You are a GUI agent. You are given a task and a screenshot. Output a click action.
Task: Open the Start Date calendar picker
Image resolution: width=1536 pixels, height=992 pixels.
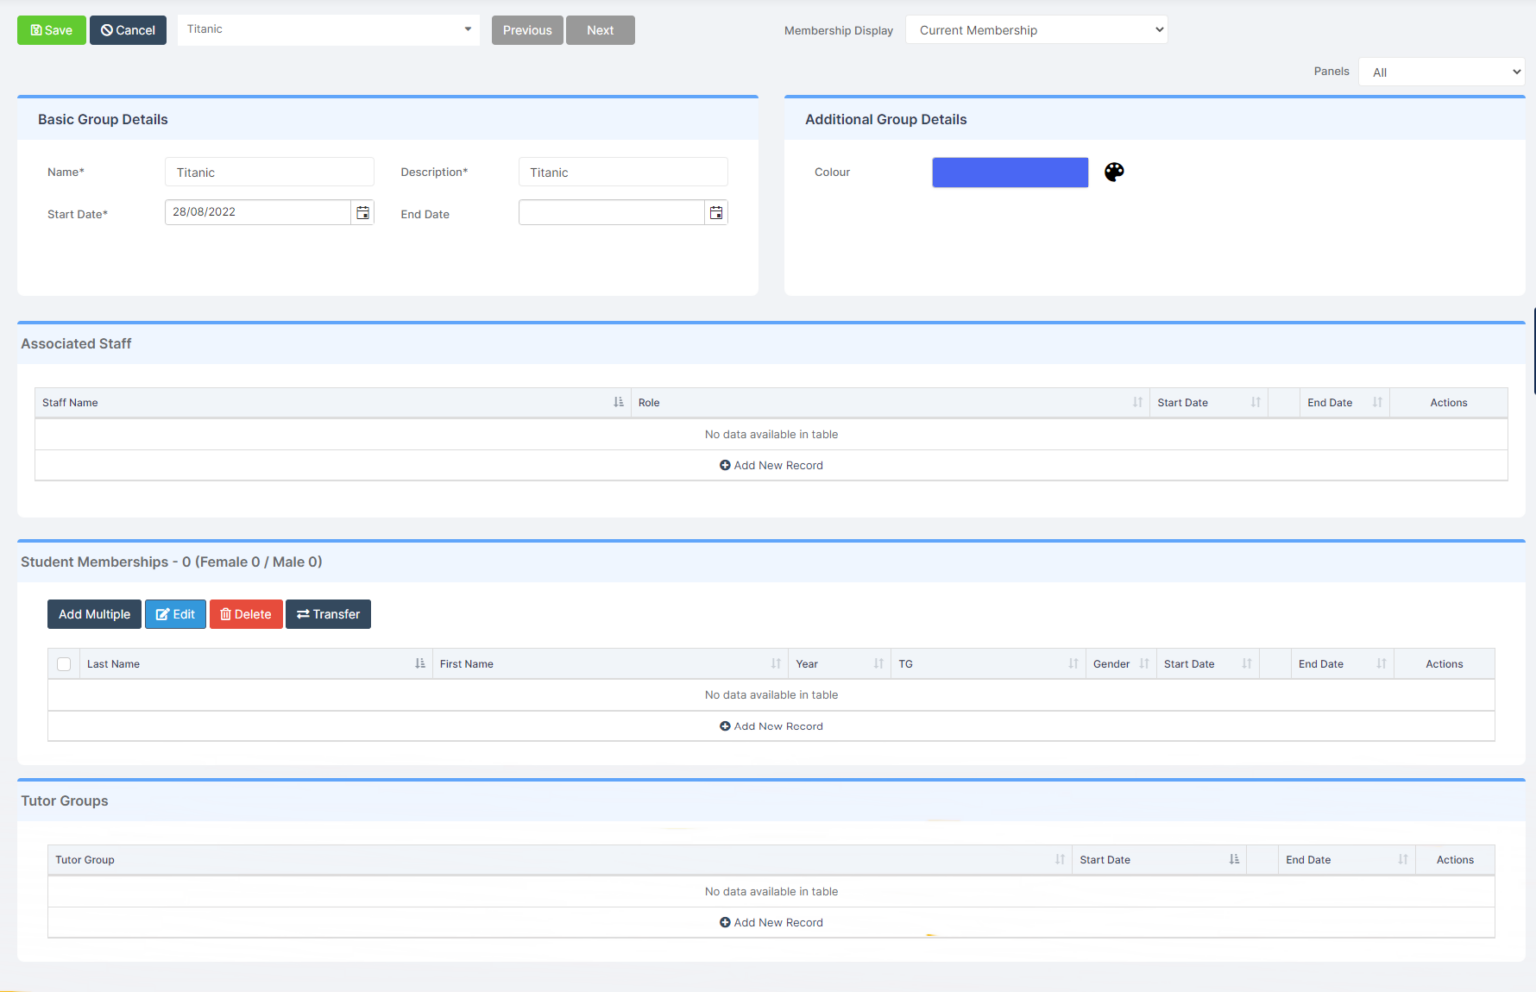click(x=363, y=212)
